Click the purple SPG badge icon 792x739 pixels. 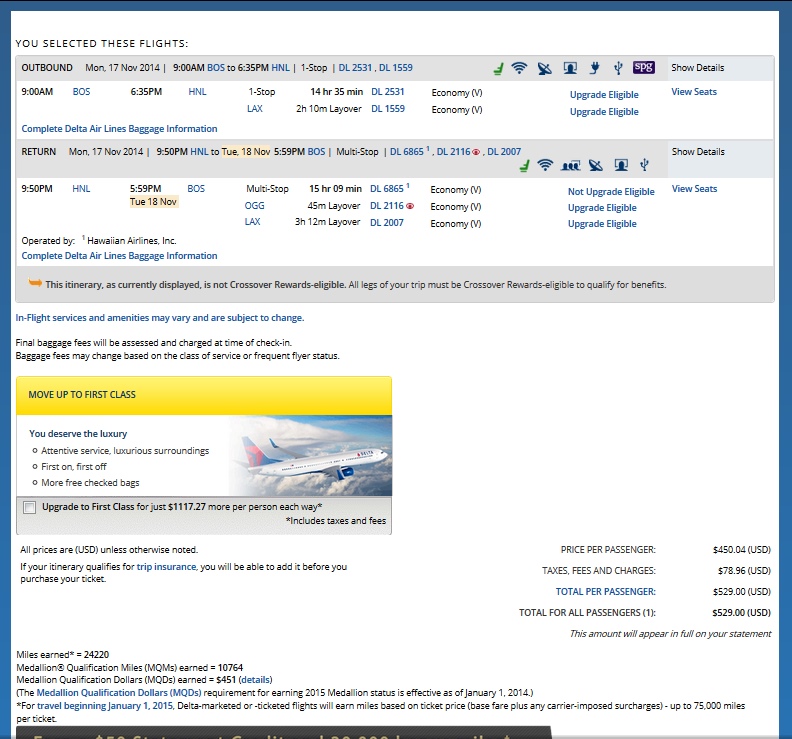pos(644,68)
